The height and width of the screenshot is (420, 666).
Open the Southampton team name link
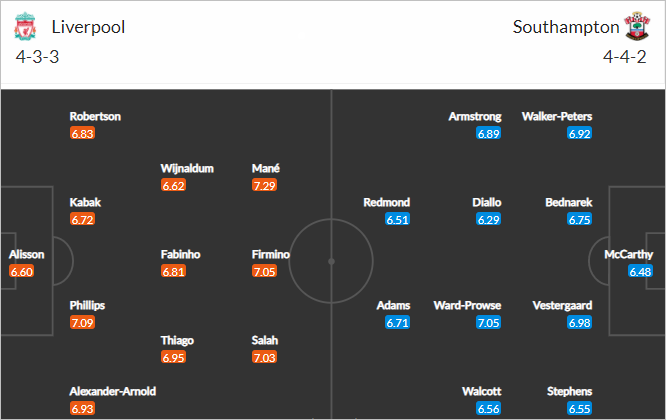[566, 27]
